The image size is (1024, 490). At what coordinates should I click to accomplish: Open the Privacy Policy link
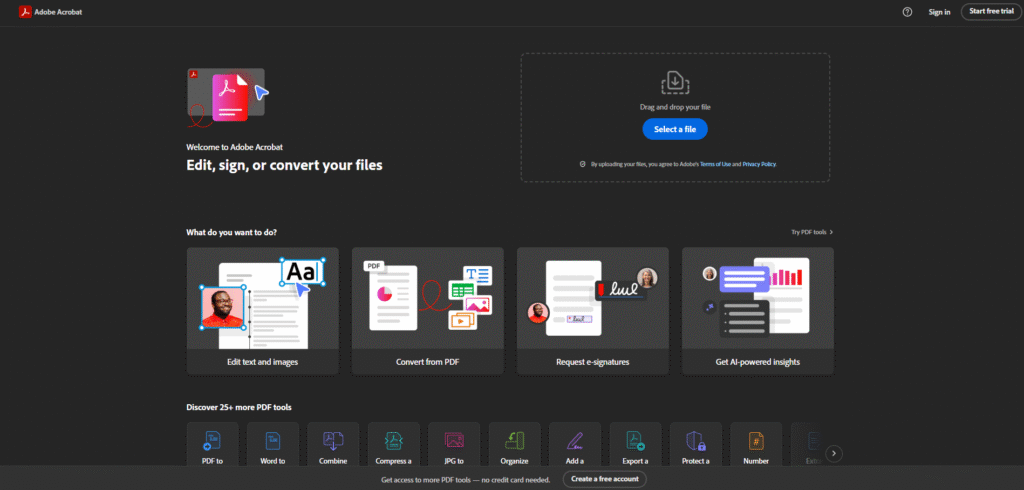pos(759,165)
